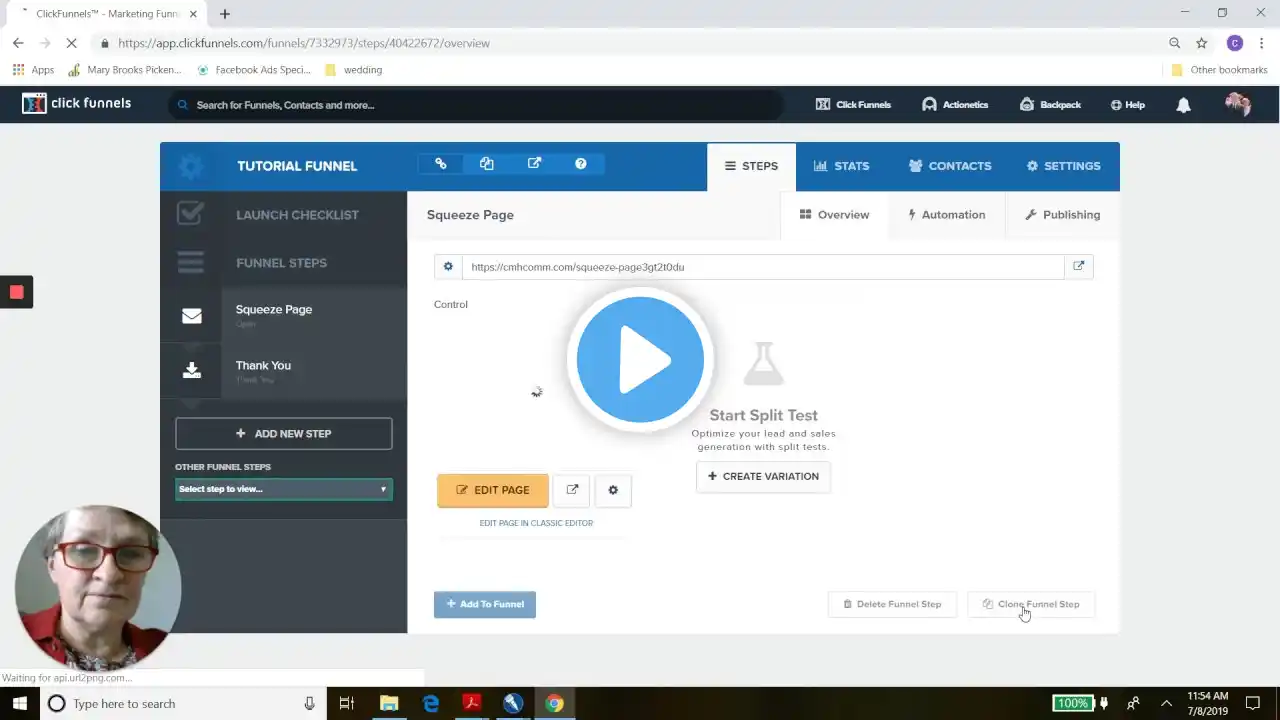Click the Windows taskbar search box
1280x720 pixels.
point(181,704)
